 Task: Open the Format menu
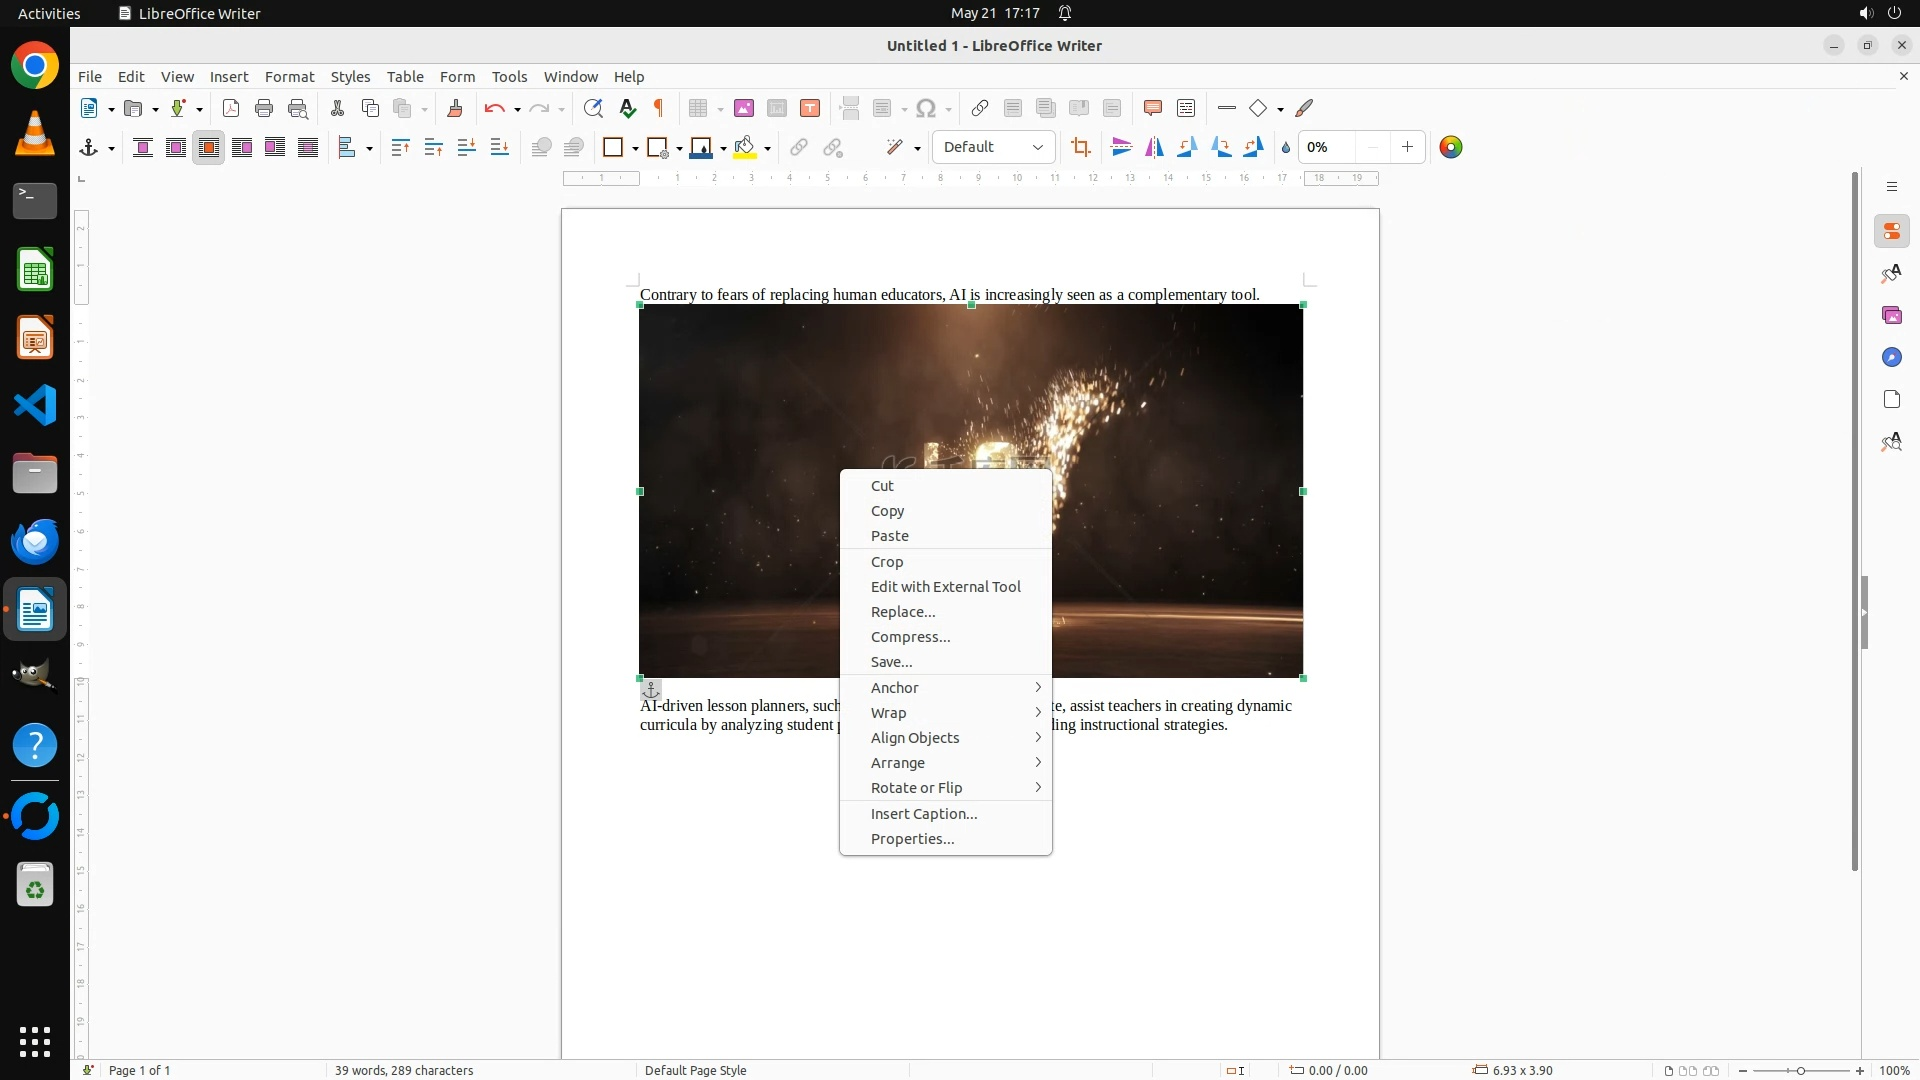289,77
